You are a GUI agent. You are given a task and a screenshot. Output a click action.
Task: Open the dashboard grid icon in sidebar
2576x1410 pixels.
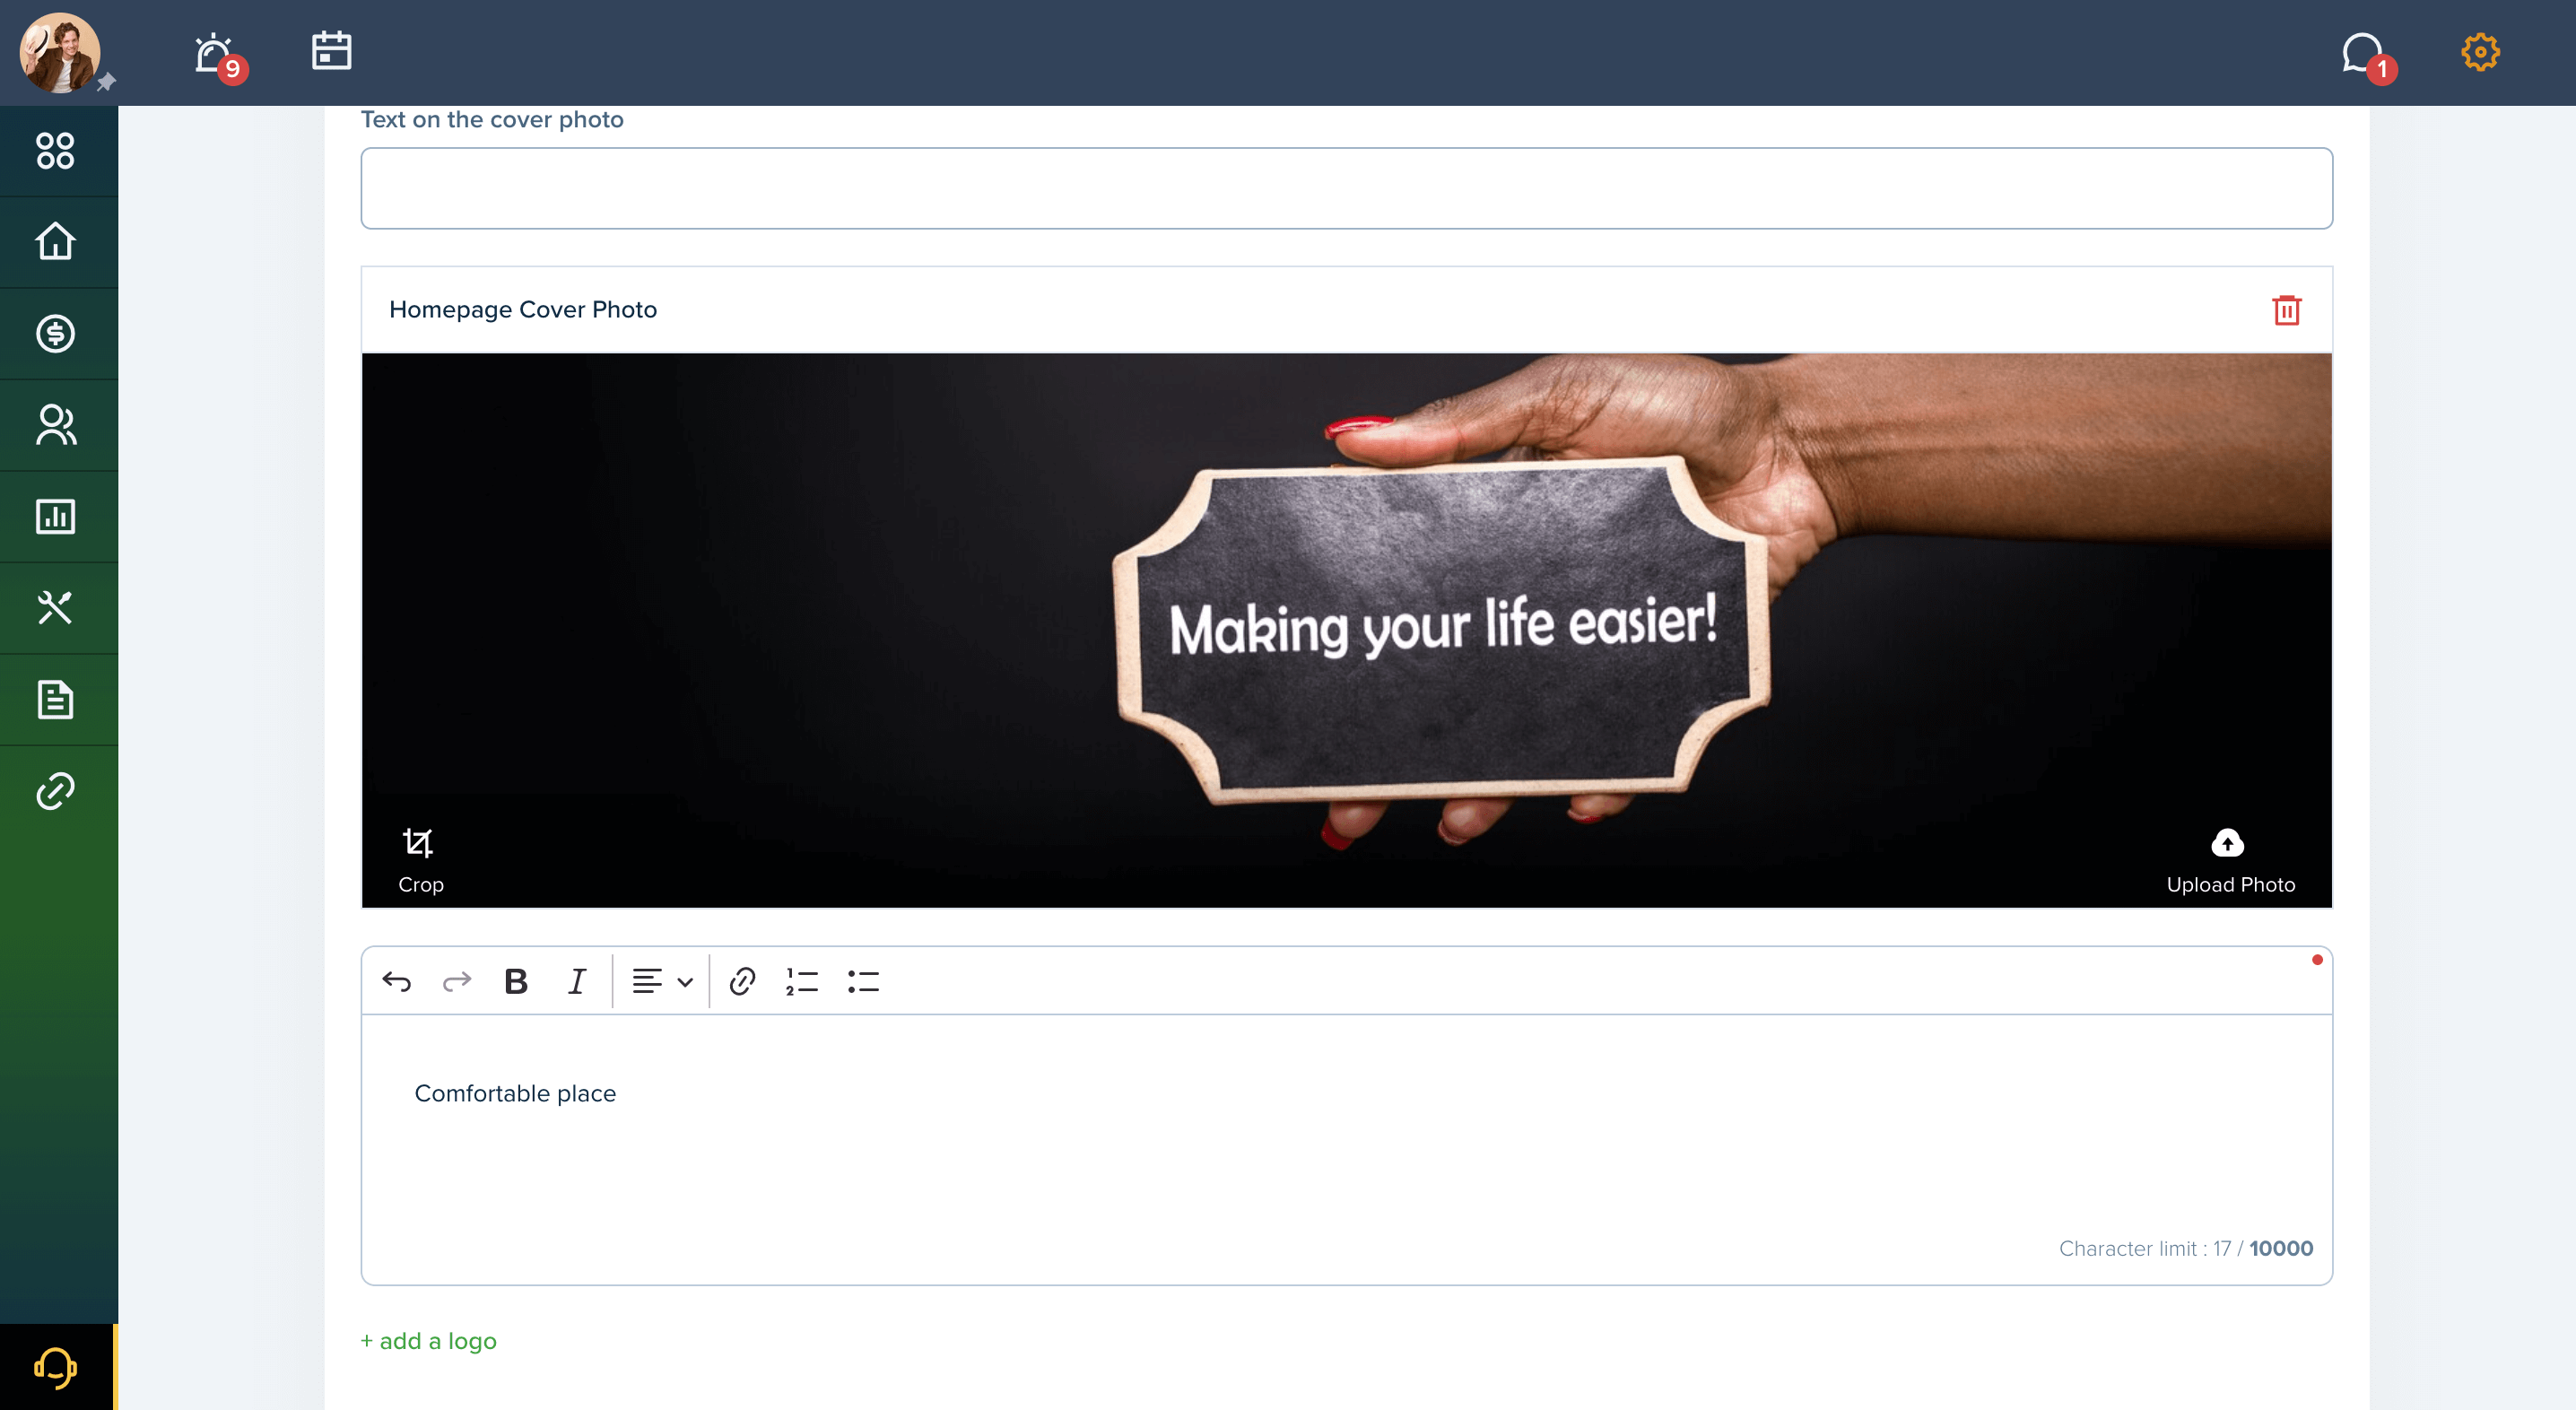[55, 151]
